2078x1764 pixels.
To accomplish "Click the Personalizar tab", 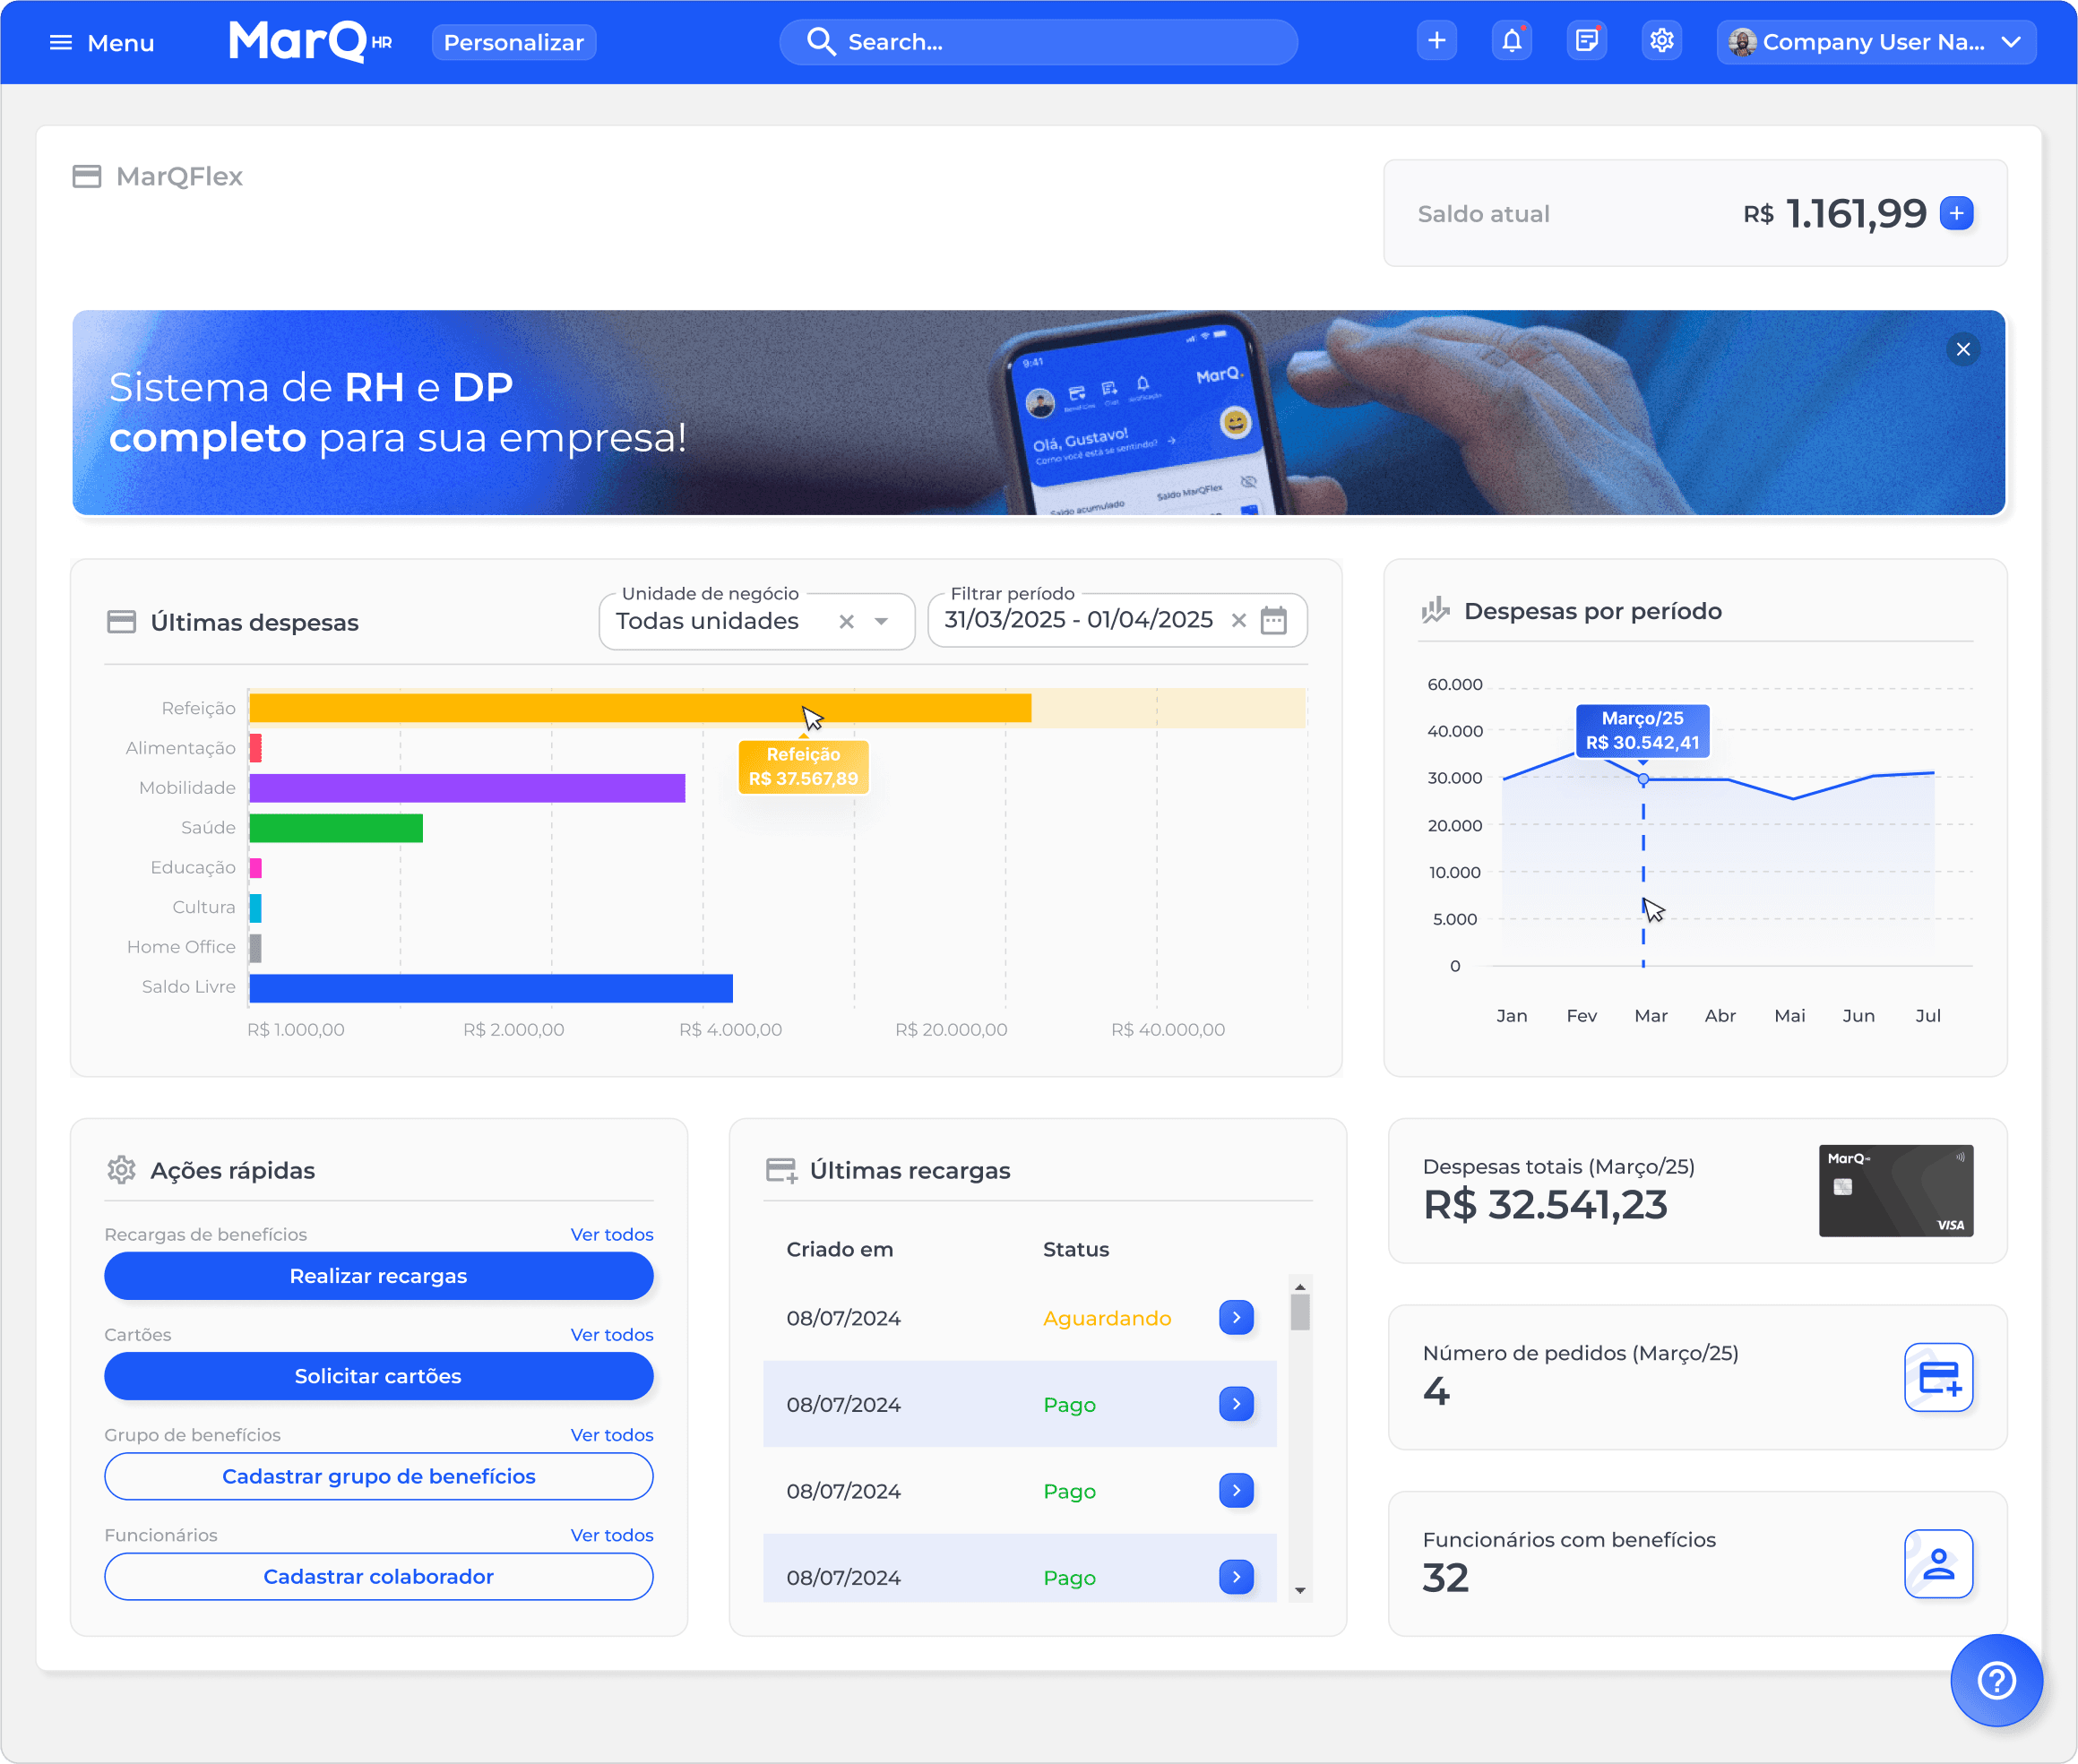I will click(x=513, y=42).
